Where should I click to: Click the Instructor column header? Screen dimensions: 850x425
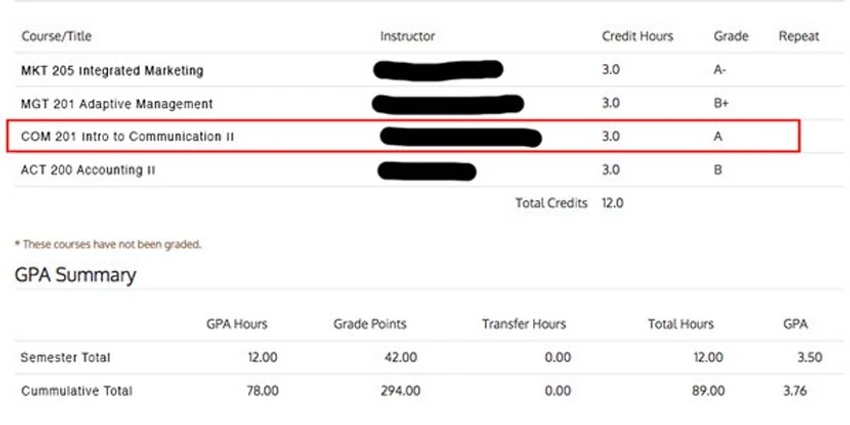[x=407, y=36]
